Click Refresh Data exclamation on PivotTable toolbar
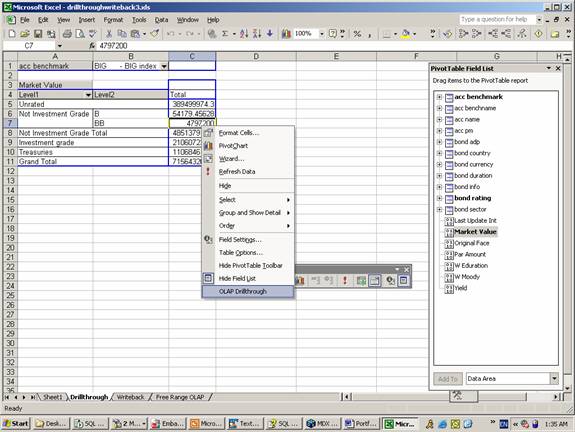This screenshot has height=432, width=575. pos(345,281)
